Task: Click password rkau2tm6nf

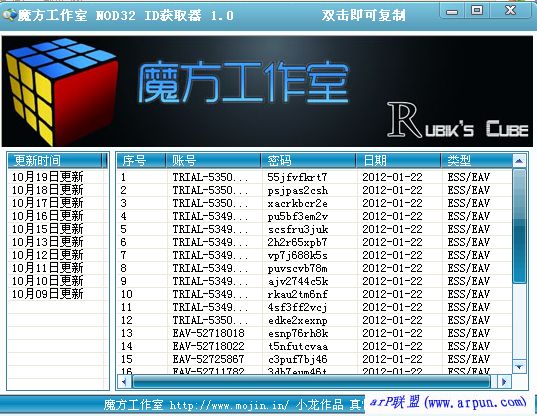Action: pos(297,294)
